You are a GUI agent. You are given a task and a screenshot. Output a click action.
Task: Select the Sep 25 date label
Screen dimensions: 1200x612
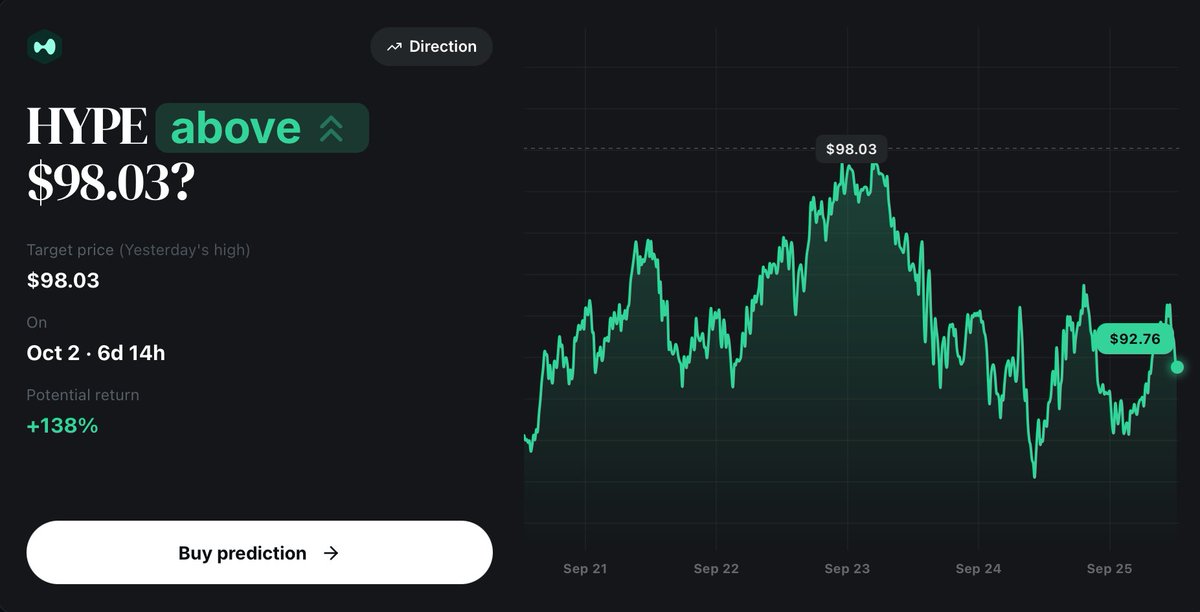[1109, 569]
